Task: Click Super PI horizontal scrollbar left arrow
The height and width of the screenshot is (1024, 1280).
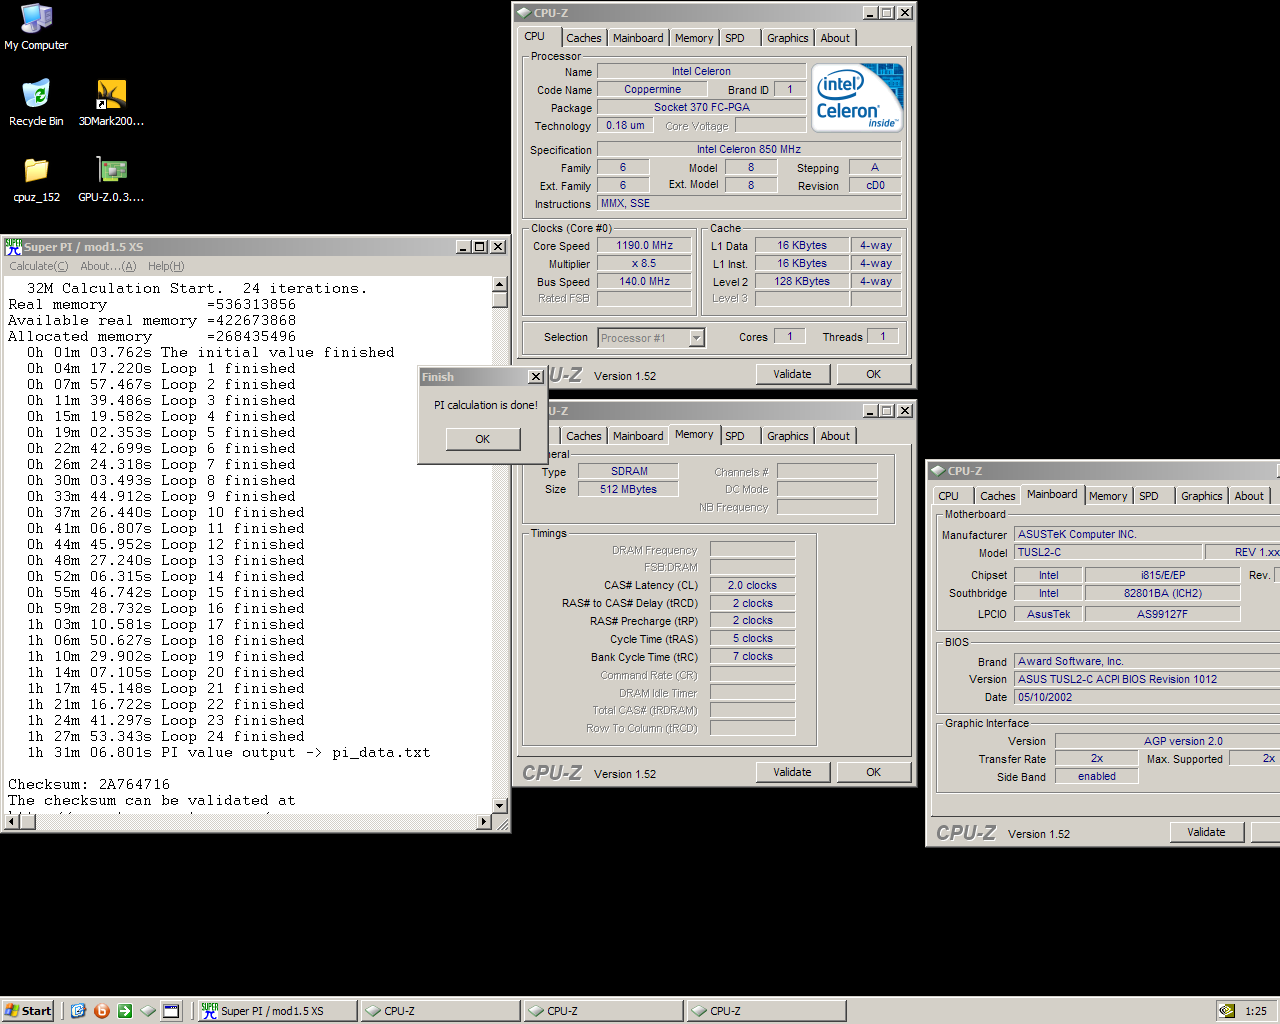Action: [x=12, y=822]
